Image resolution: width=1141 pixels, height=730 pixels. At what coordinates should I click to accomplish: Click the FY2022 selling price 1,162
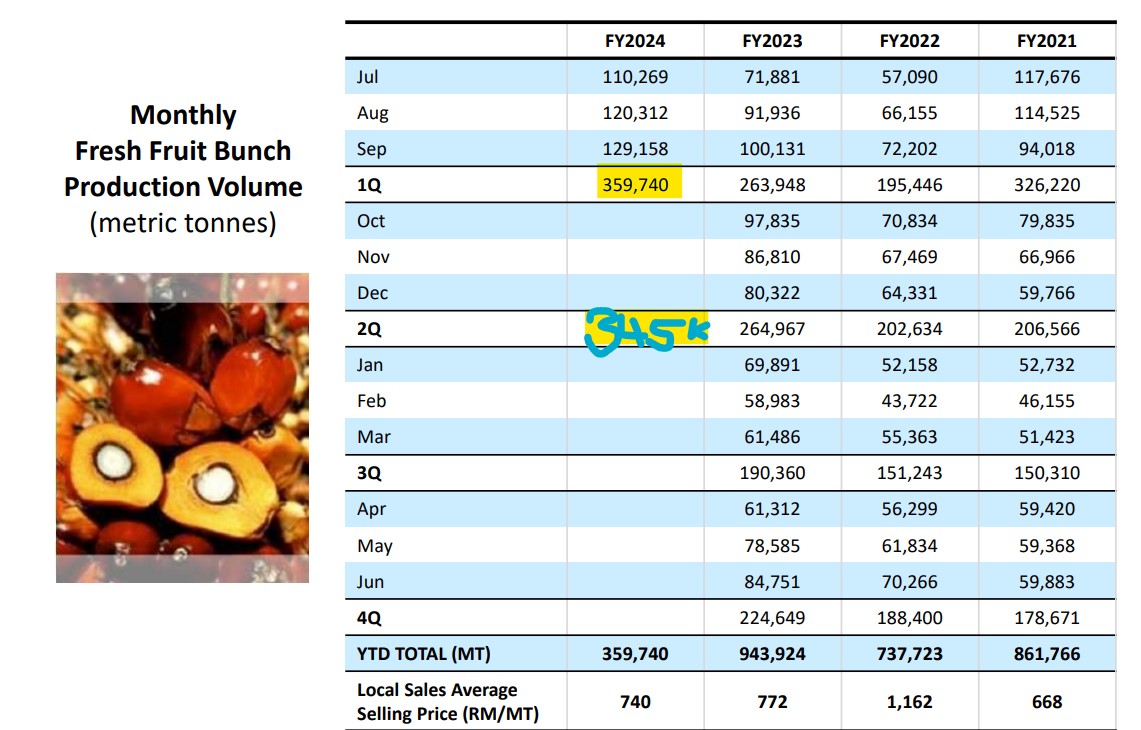pyautogui.click(x=910, y=702)
